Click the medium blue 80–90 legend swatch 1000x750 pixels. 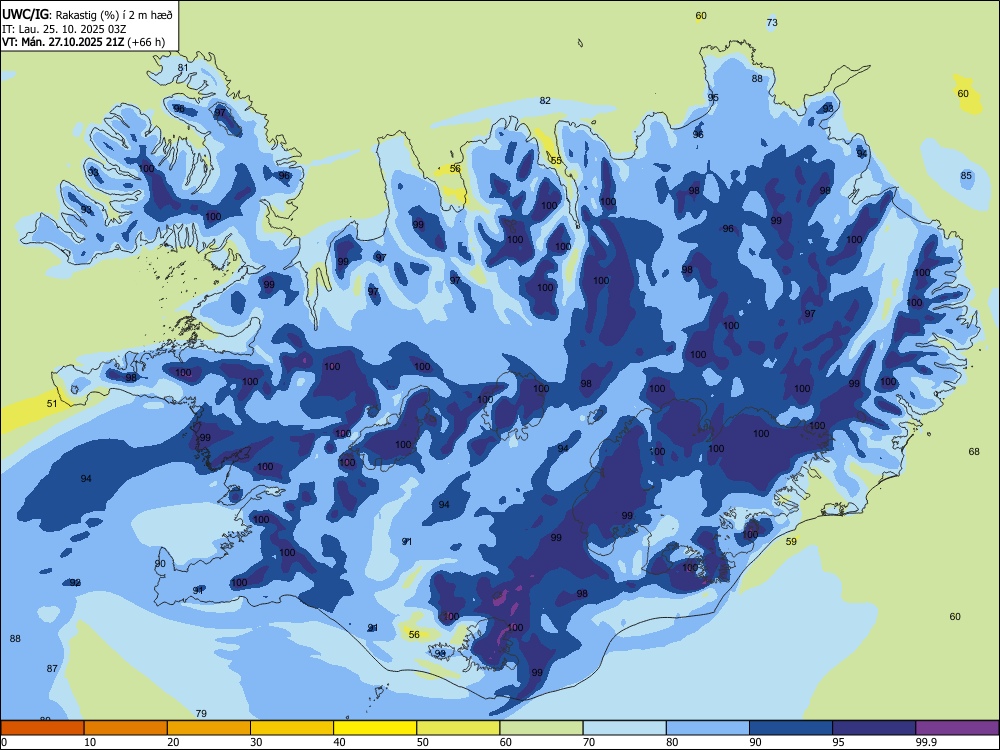[x=708, y=728]
